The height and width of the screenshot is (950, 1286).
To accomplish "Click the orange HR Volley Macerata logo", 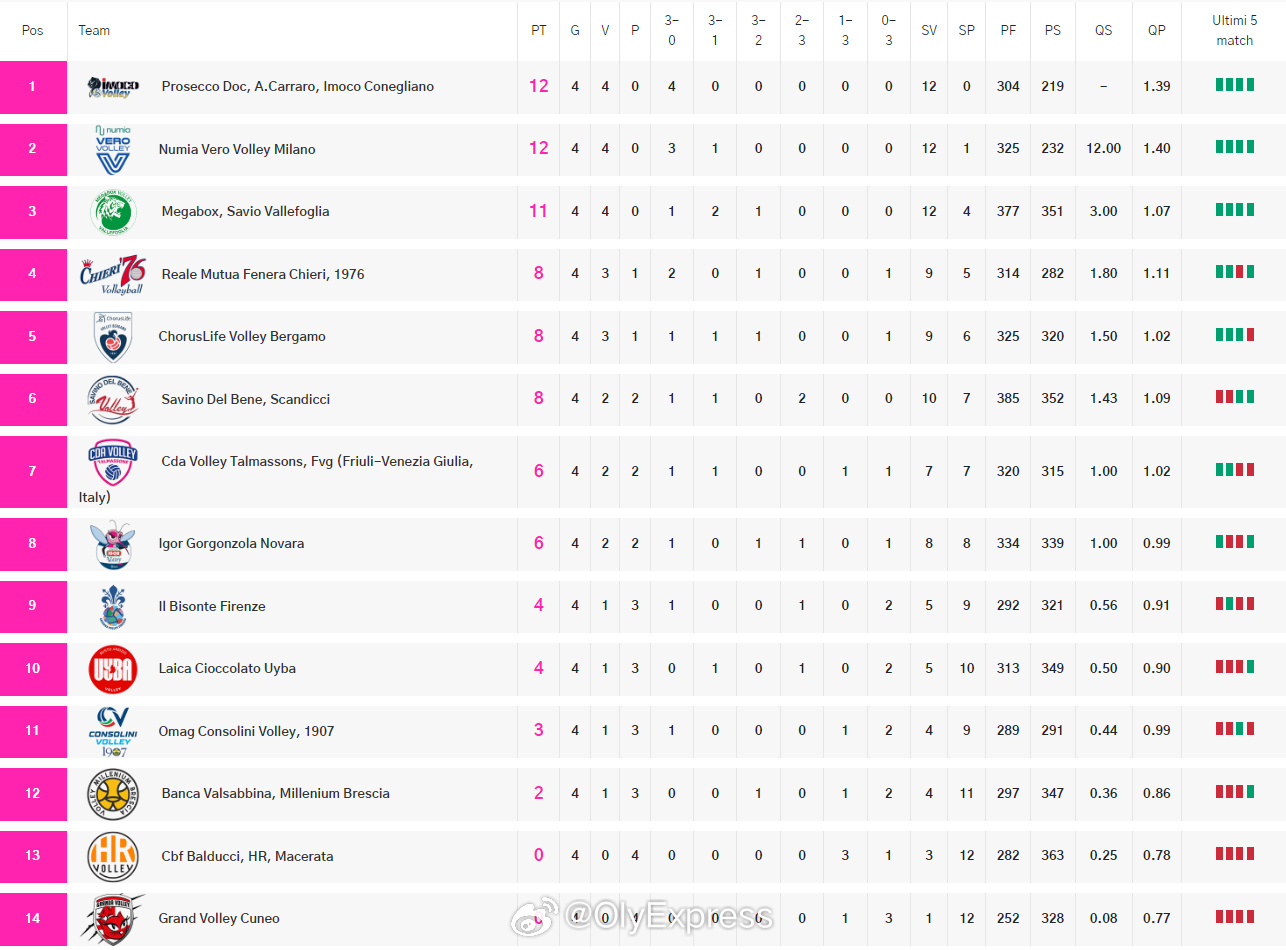I will [x=112, y=856].
